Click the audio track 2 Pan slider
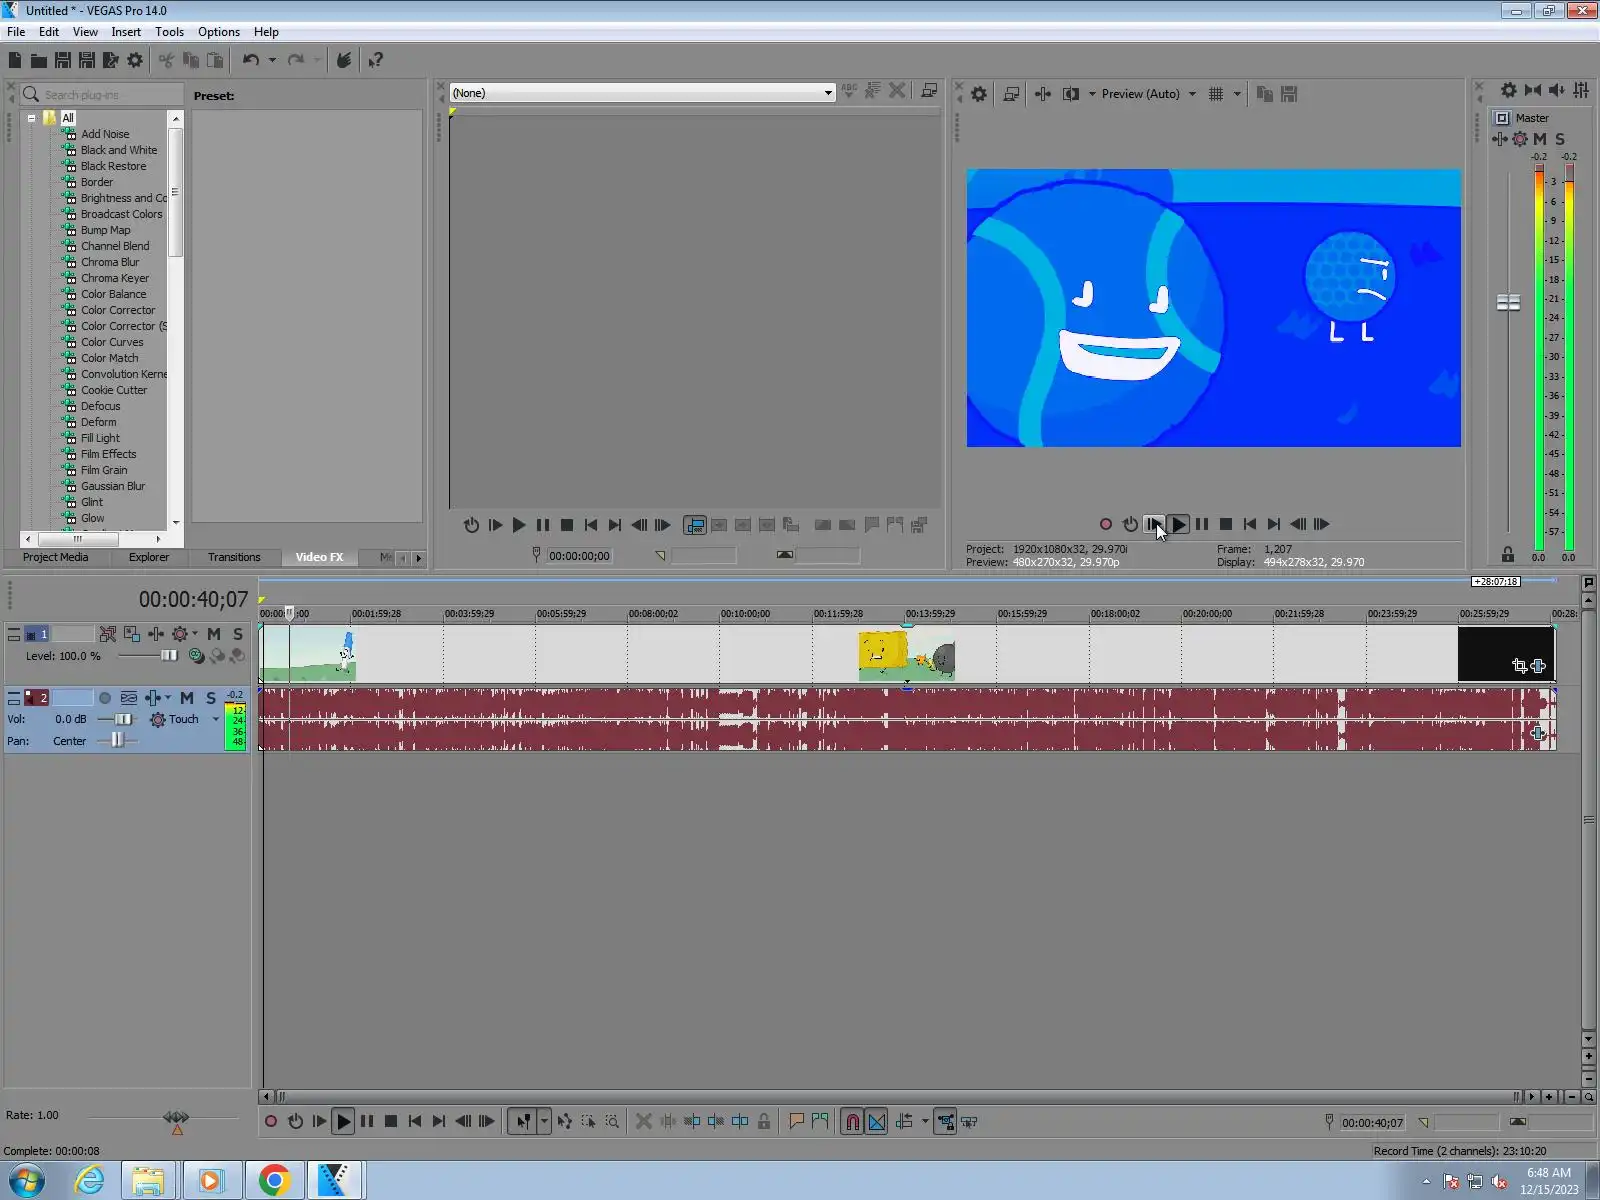The height and width of the screenshot is (1200, 1600). pos(117,740)
